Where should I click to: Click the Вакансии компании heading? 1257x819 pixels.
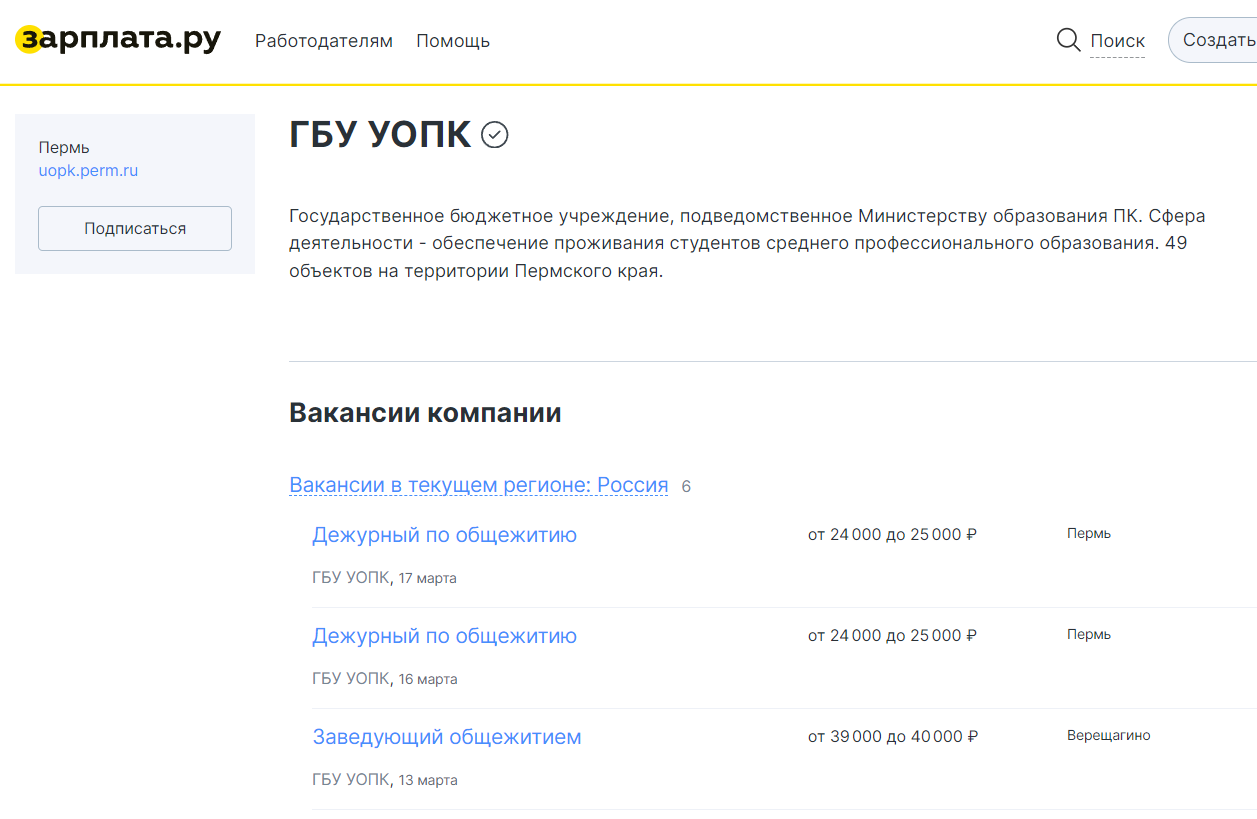pos(425,413)
